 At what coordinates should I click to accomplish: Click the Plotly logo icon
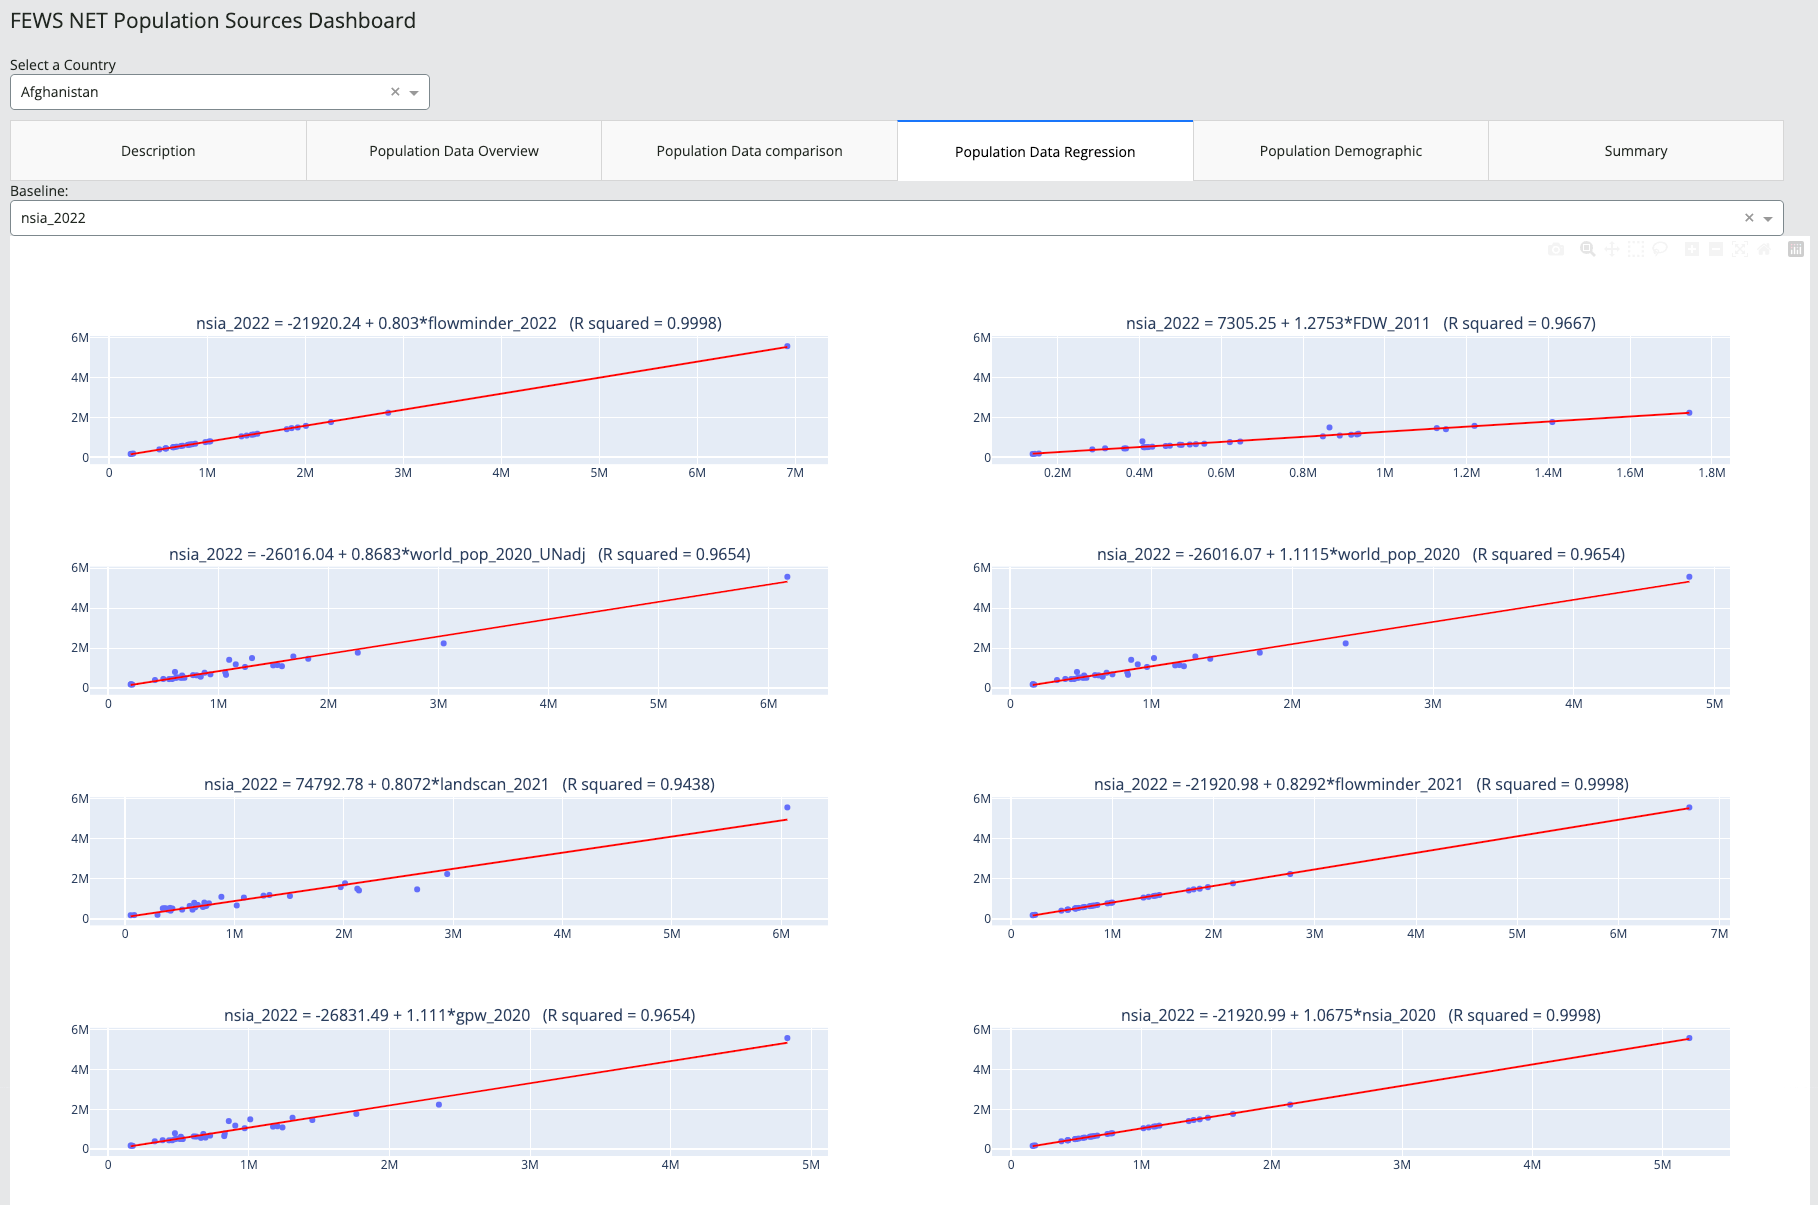[1796, 249]
